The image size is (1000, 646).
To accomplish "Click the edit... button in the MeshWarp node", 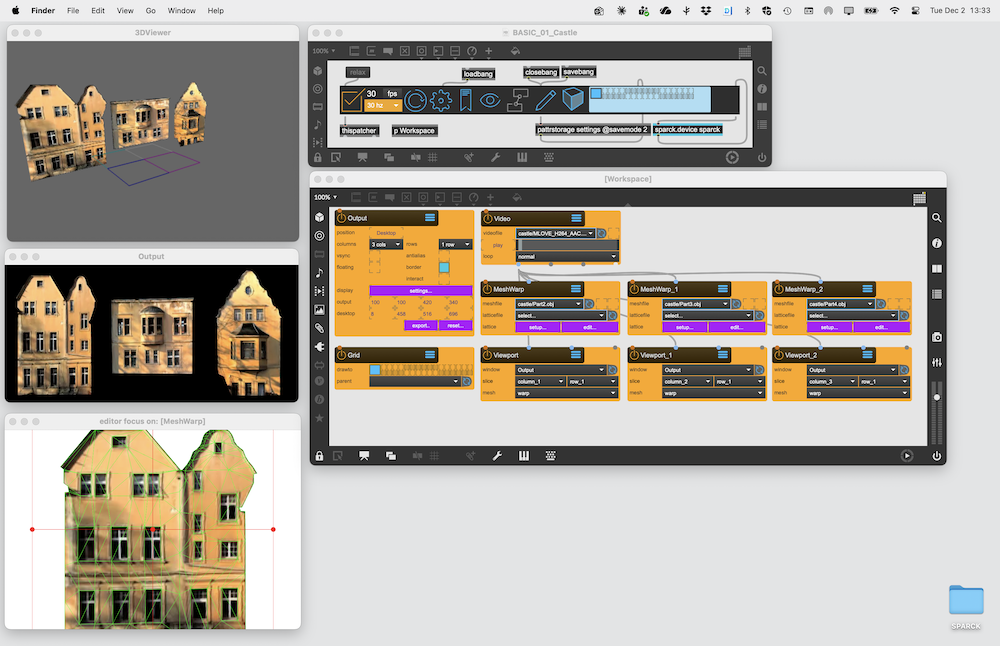I will click(591, 327).
